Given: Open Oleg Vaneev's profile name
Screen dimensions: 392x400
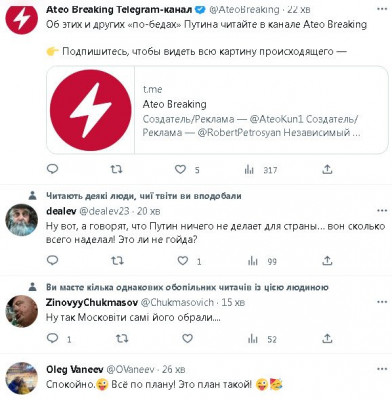Looking at the screenshot, I should pos(75,369).
